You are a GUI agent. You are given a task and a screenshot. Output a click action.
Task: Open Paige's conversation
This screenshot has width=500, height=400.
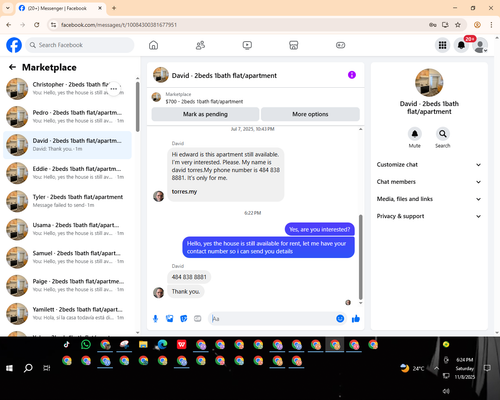coord(67,285)
